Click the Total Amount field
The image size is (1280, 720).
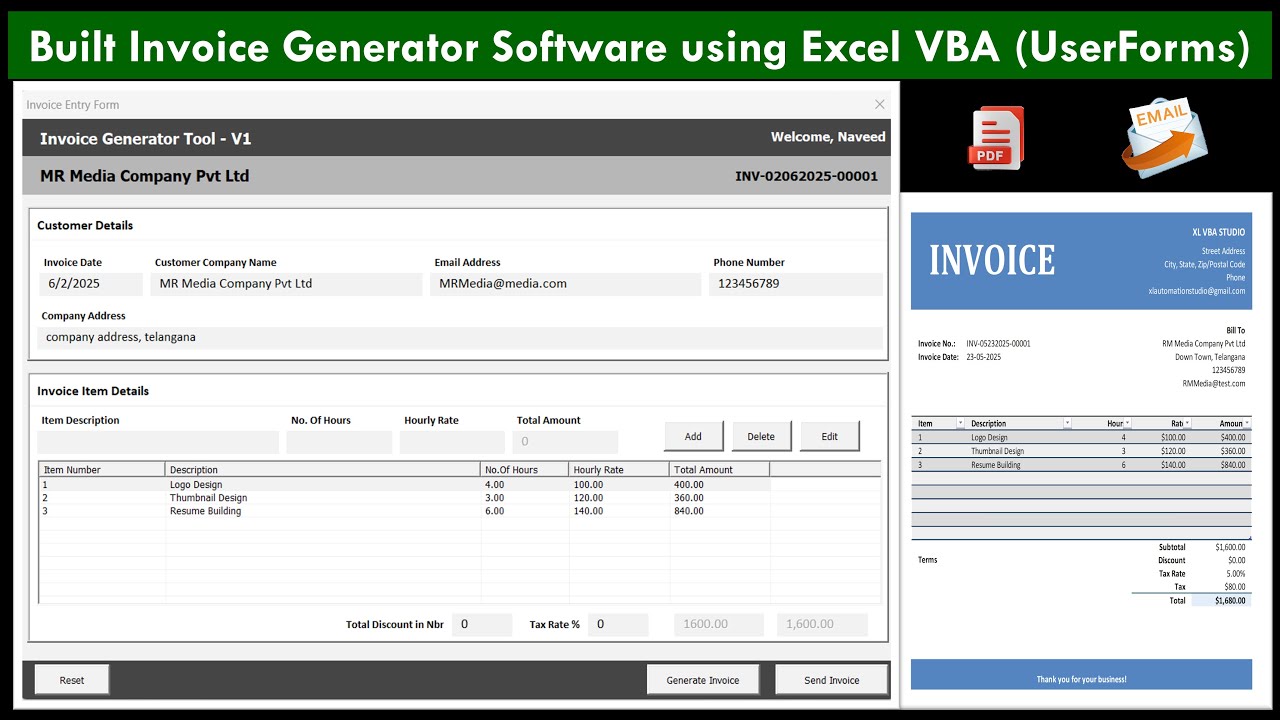[565, 442]
